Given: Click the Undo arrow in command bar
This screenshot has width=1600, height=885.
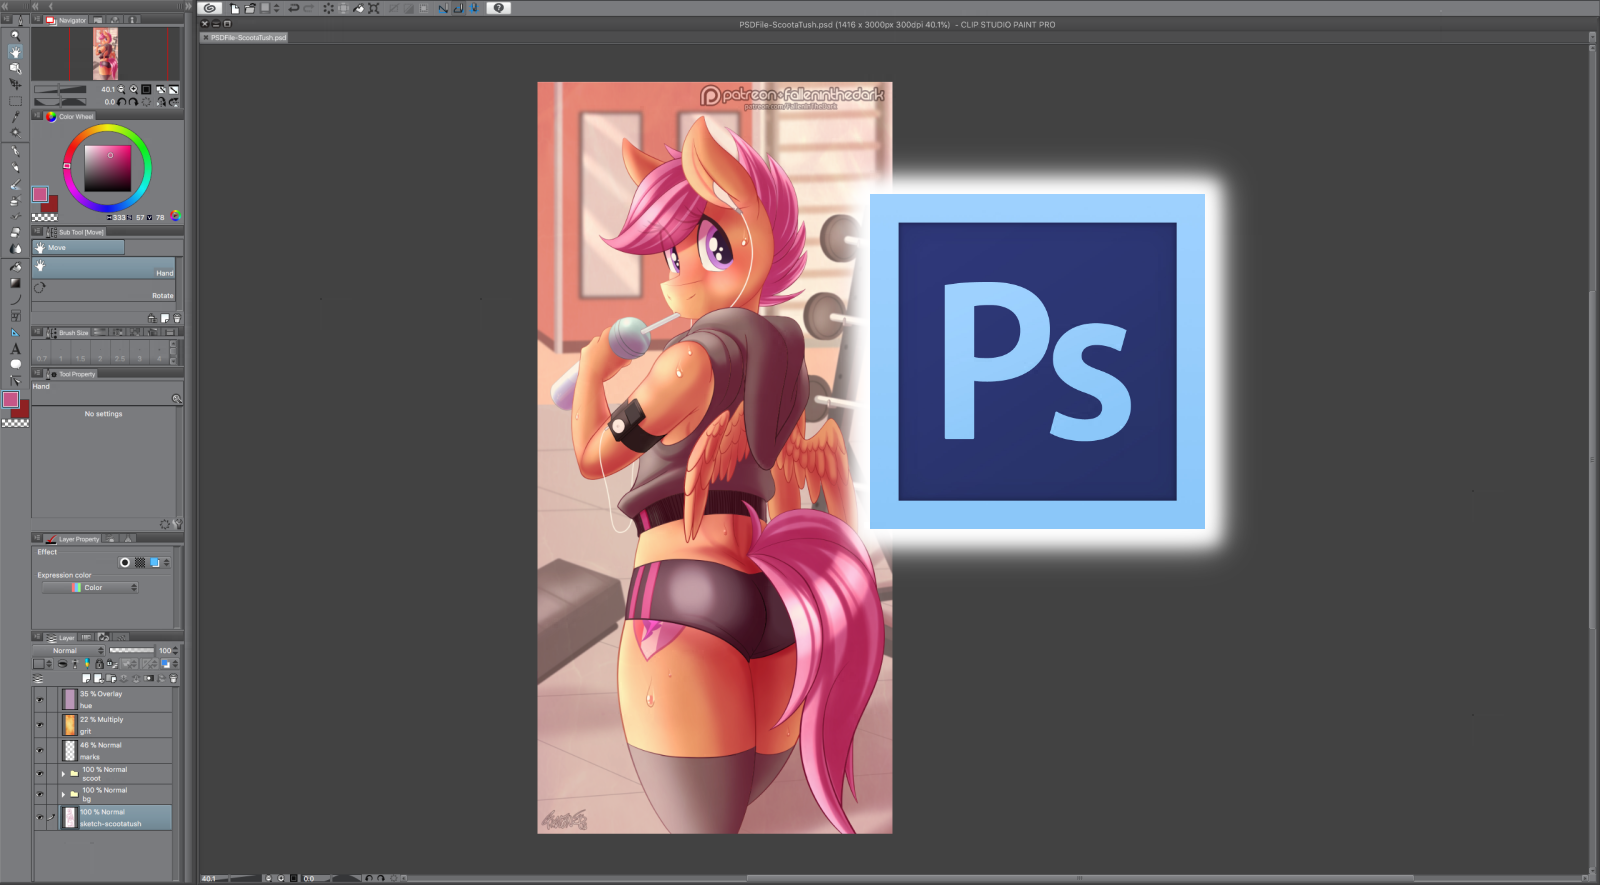Looking at the screenshot, I should coord(293,8).
